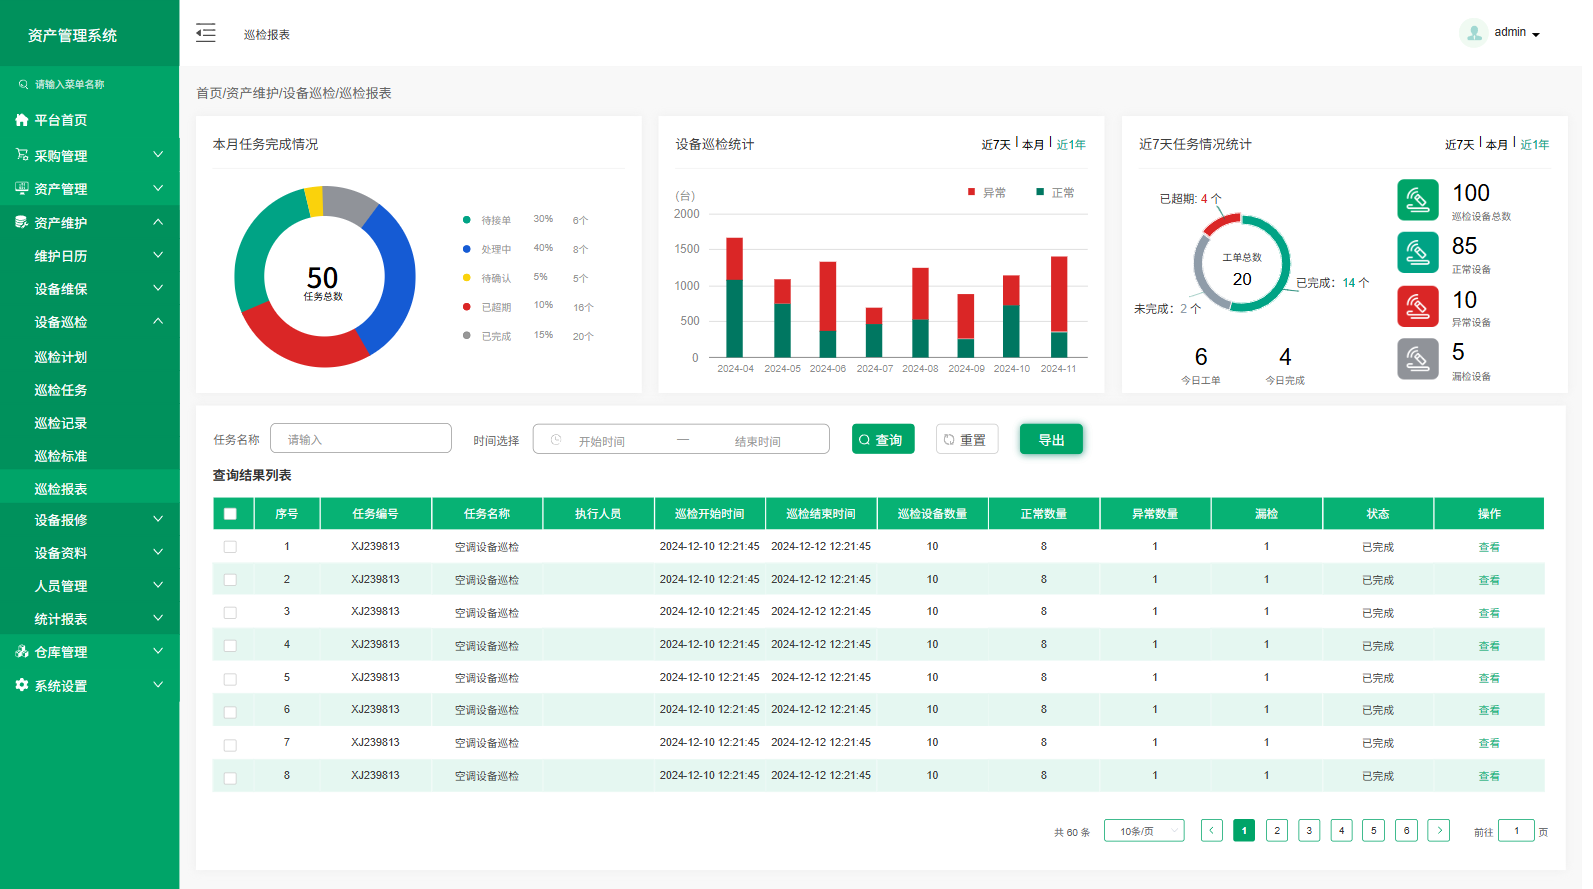Go to the next page arrow
Image resolution: width=1593 pixels, height=889 pixels.
point(1438,830)
